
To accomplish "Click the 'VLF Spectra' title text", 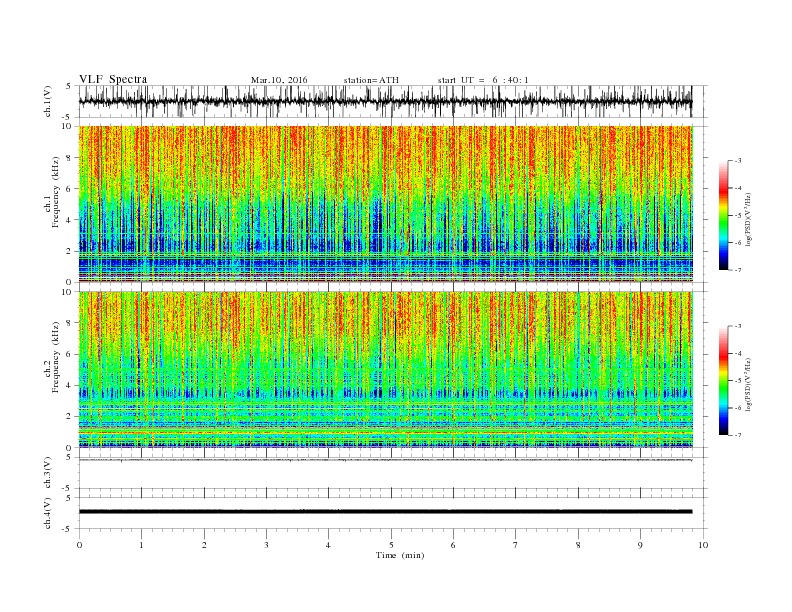I will tap(113, 79).
